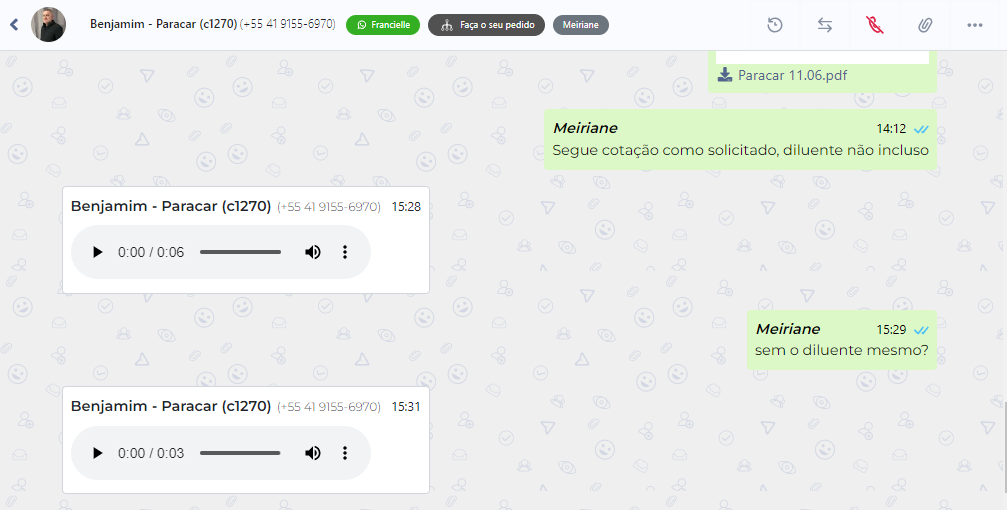Go back using the left chevron arrow
1007x510 pixels.
(14, 25)
